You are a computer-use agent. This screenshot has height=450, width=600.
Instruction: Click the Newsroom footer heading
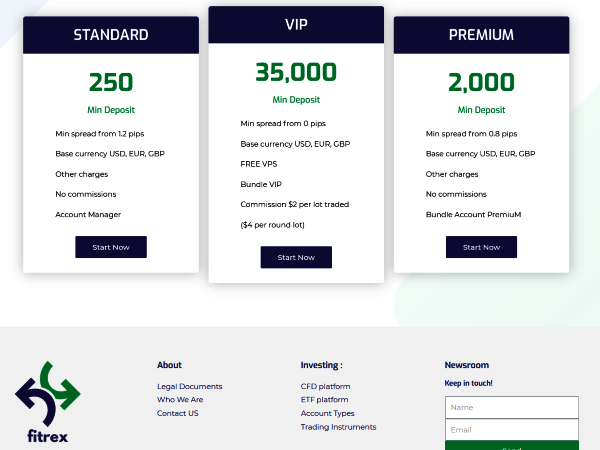(x=466, y=365)
